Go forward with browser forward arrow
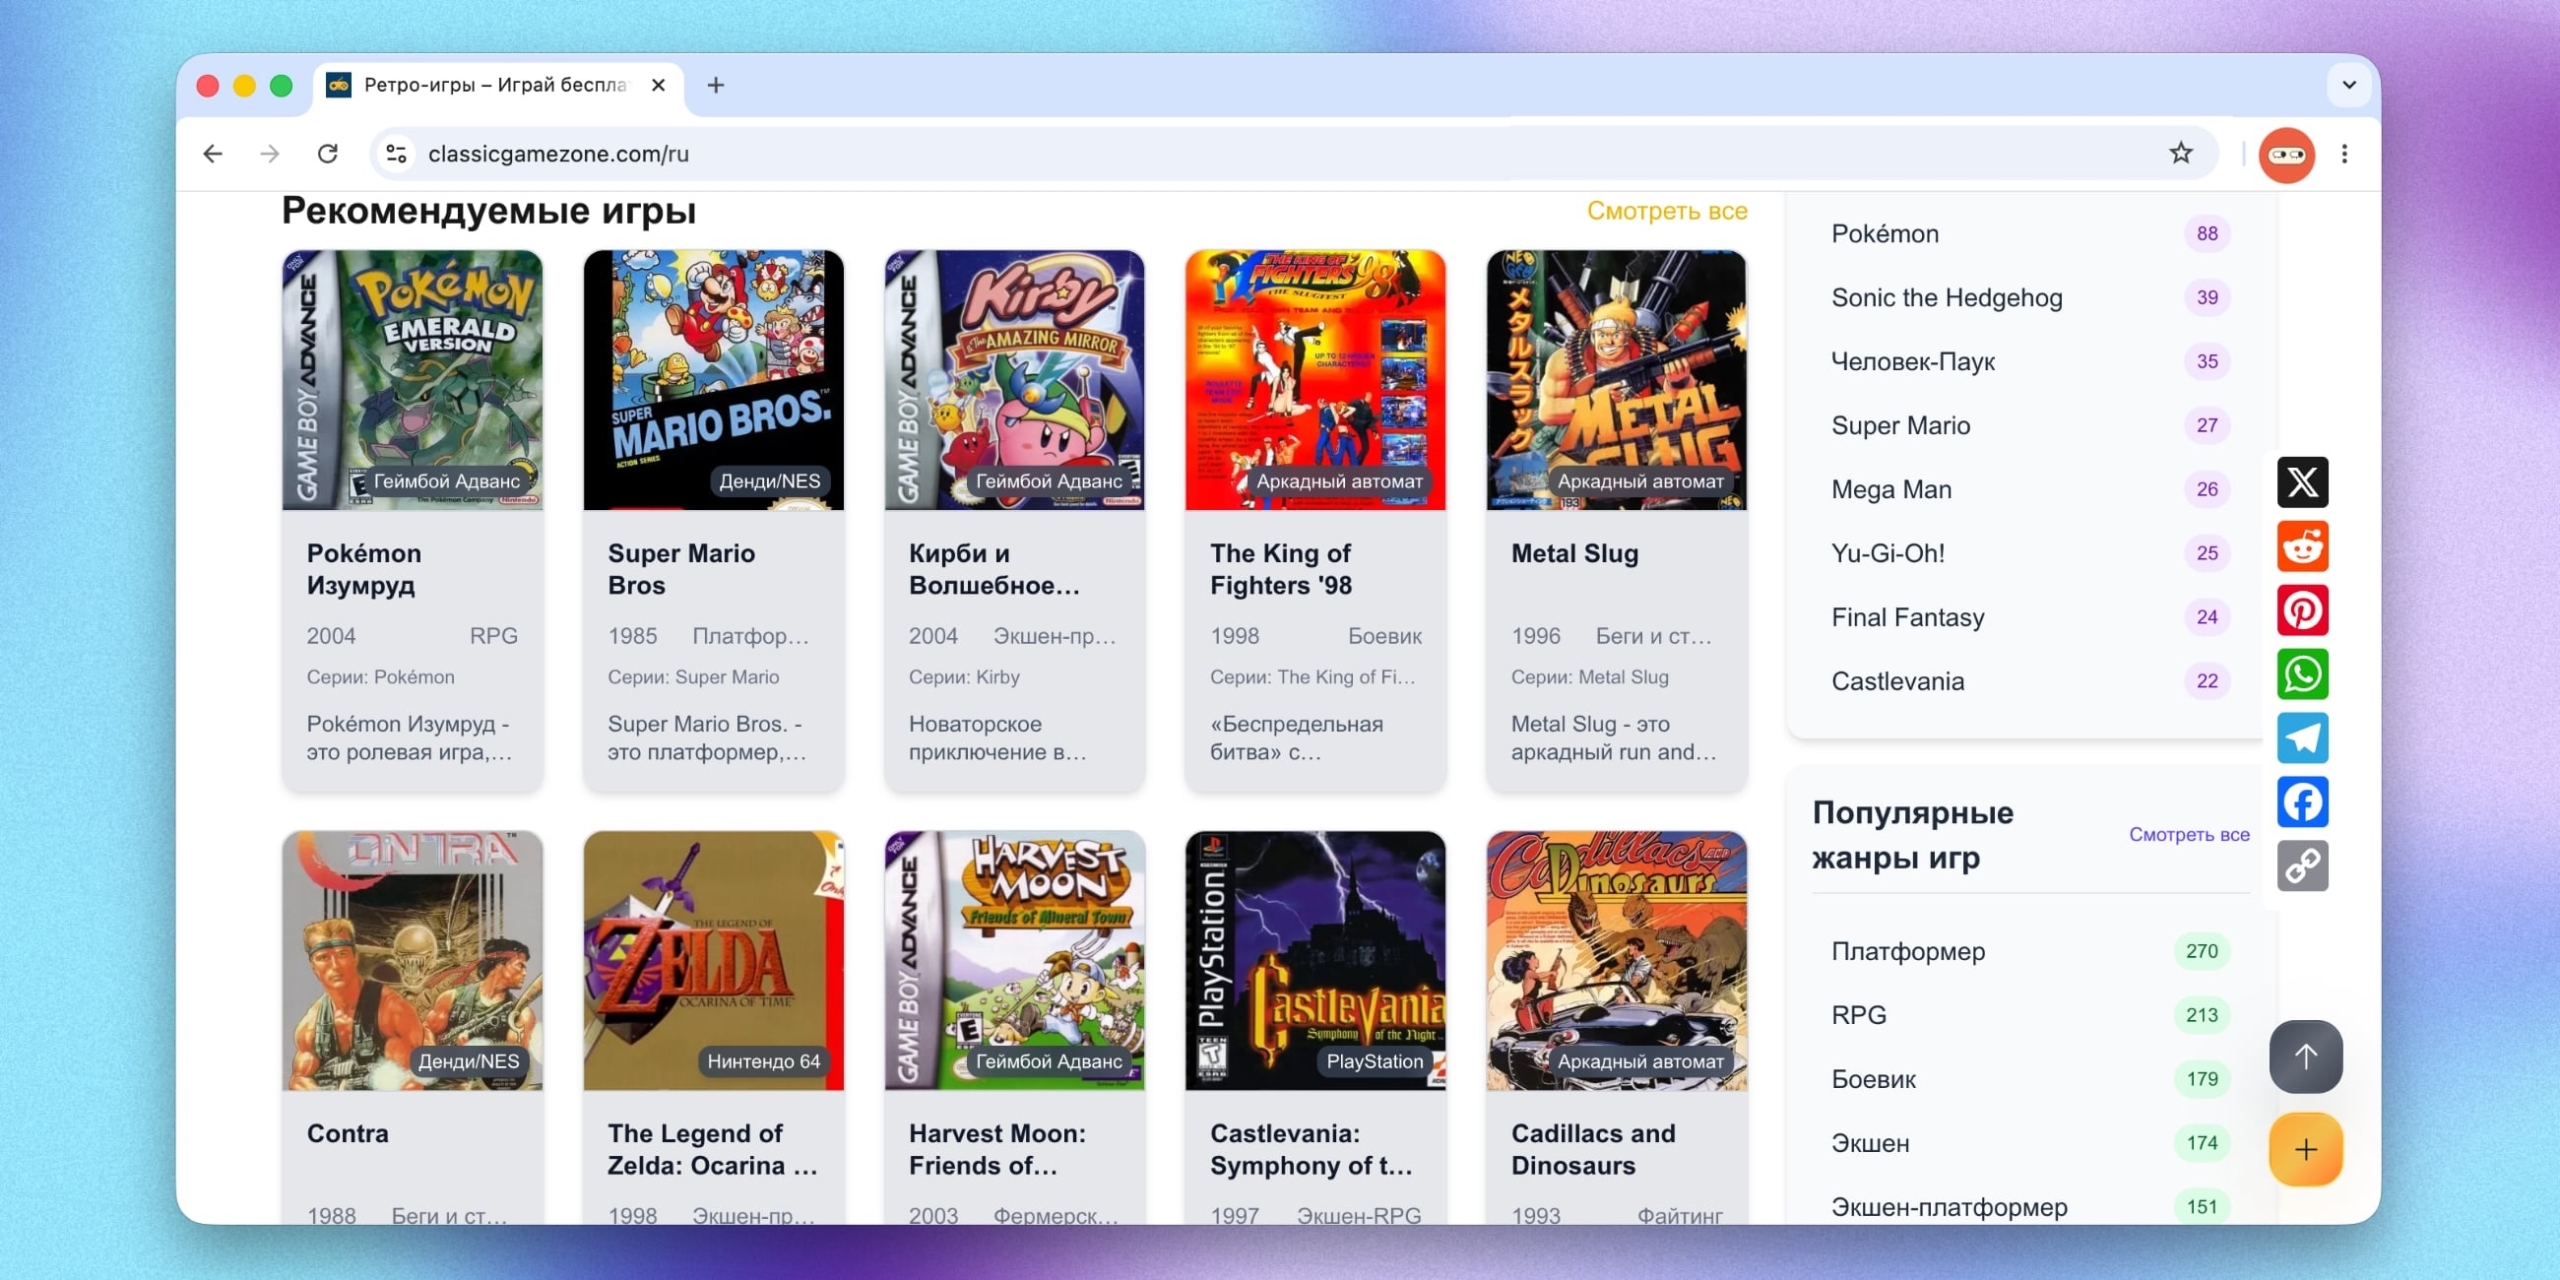The height and width of the screenshot is (1280, 2560). (270, 154)
